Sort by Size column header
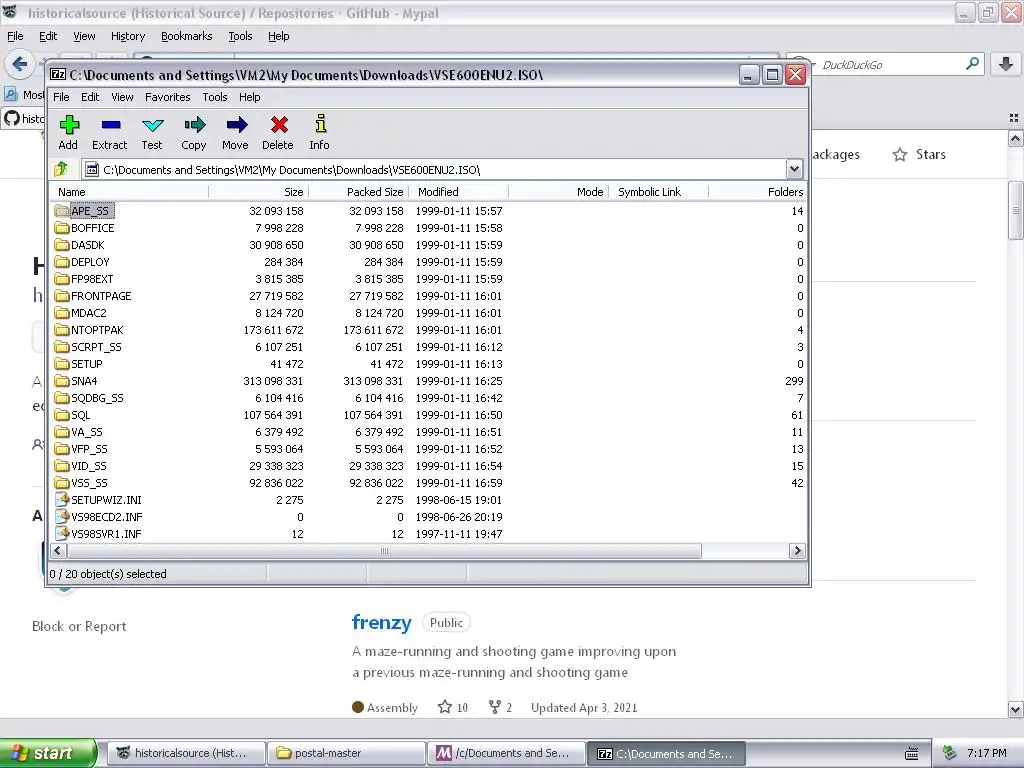 [x=259, y=192]
